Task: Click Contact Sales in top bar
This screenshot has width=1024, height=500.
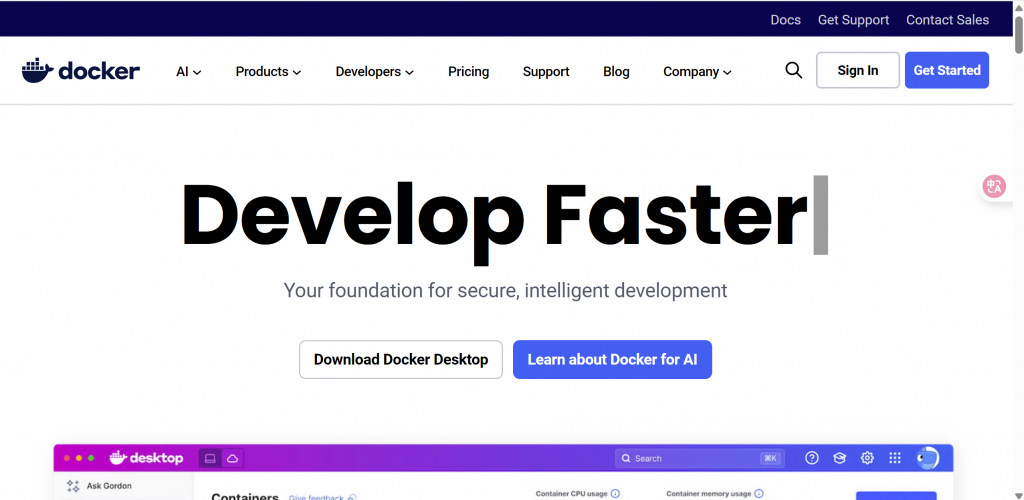Action: click(948, 20)
